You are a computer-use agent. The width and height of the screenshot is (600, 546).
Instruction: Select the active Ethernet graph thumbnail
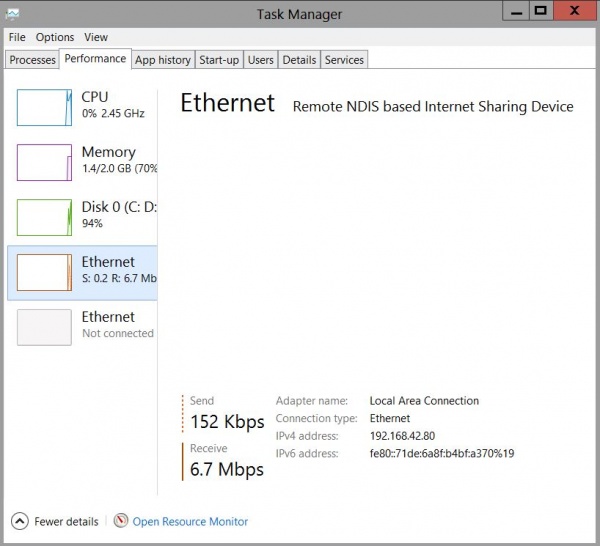tap(44, 272)
